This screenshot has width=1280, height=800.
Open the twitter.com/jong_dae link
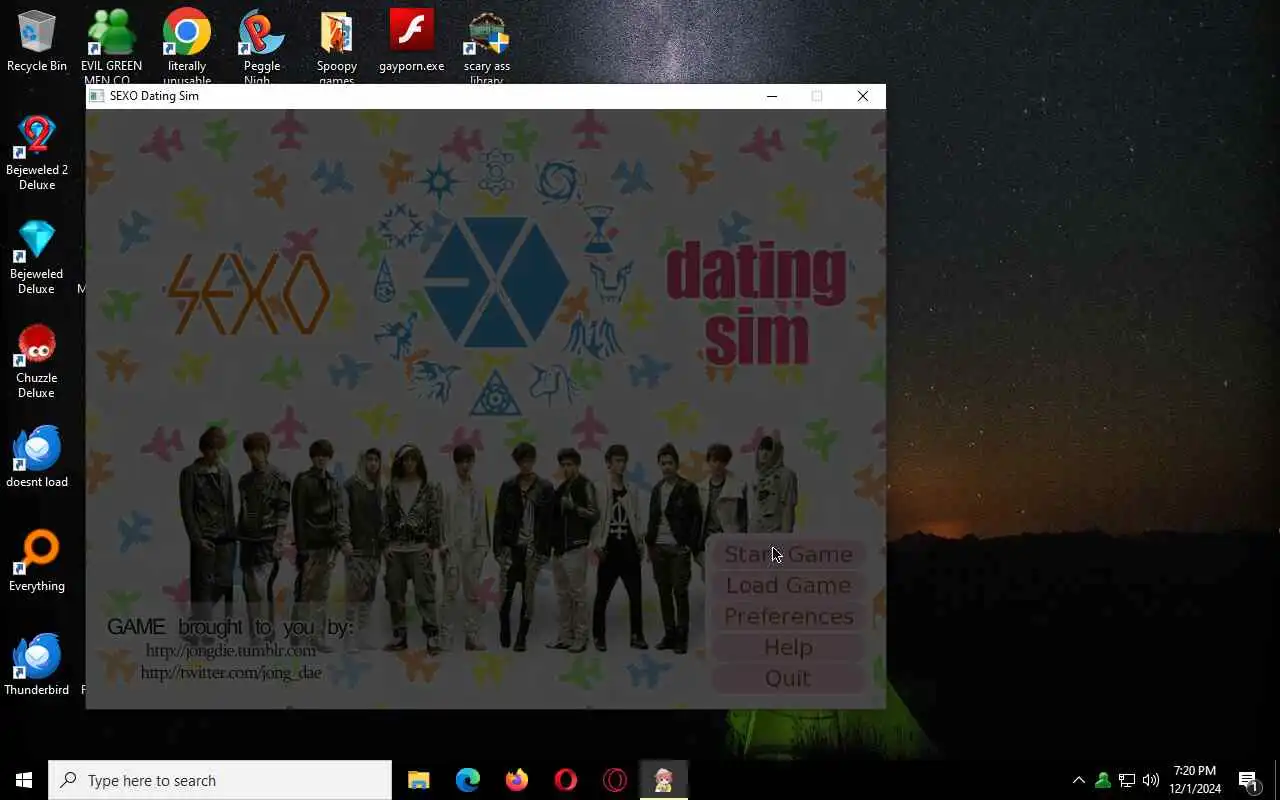point(231,673)
